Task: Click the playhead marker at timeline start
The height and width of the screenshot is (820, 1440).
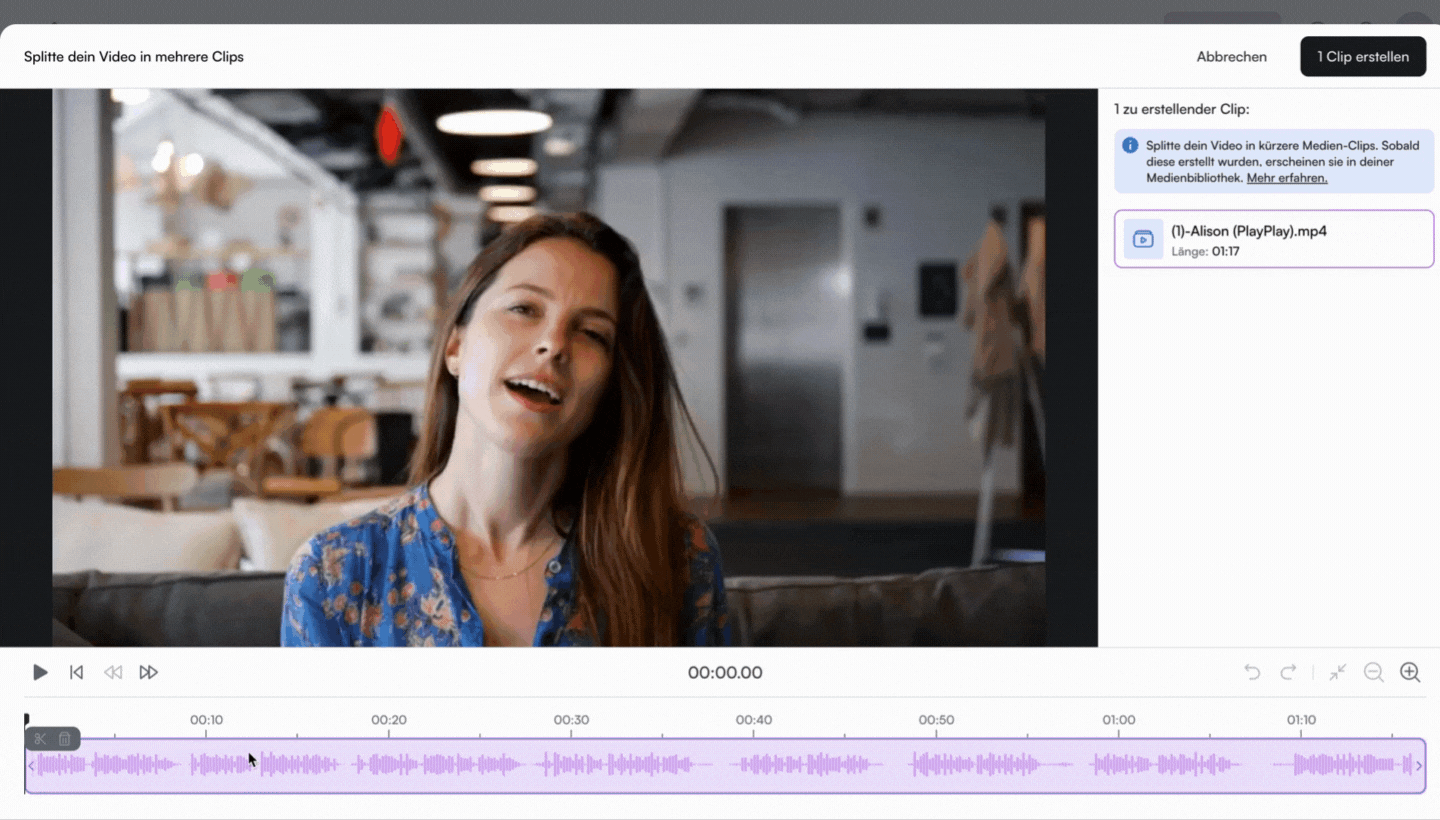Action: [26, 719]
